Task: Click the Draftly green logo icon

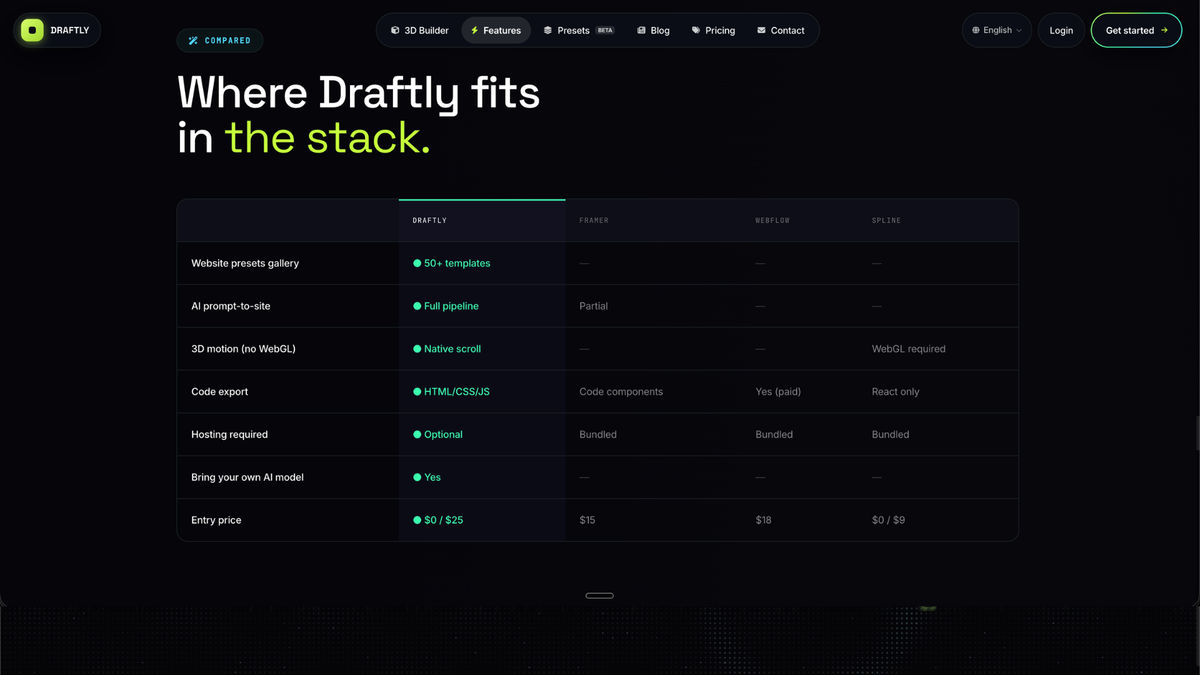Action: 32,30
